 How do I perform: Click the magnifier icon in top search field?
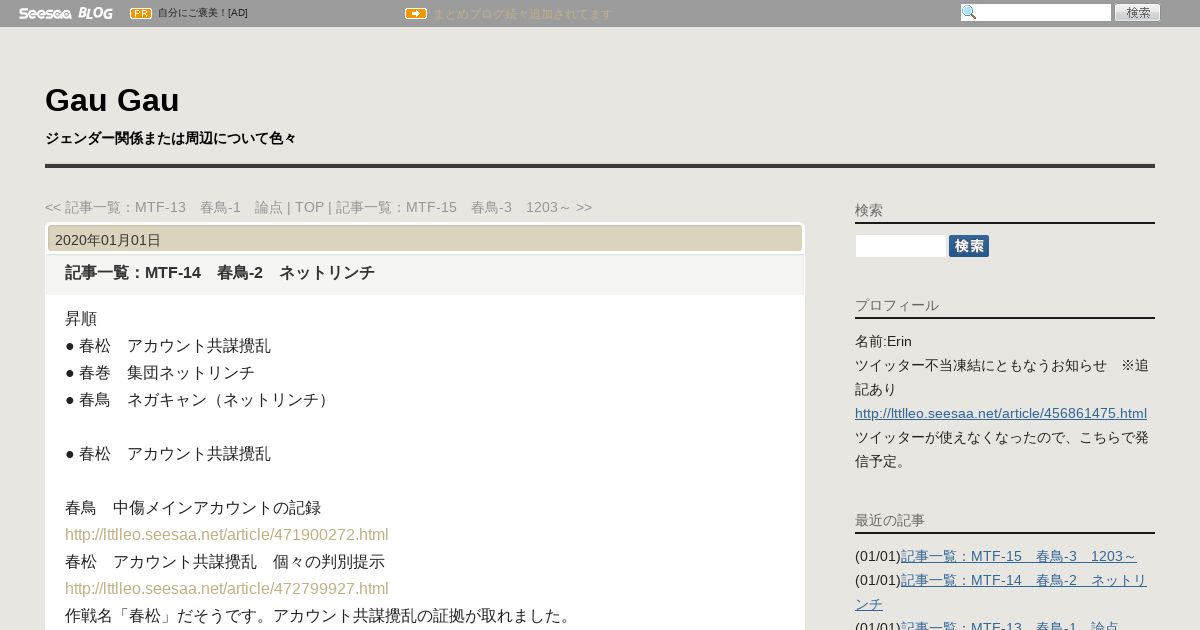pos(969,13)
